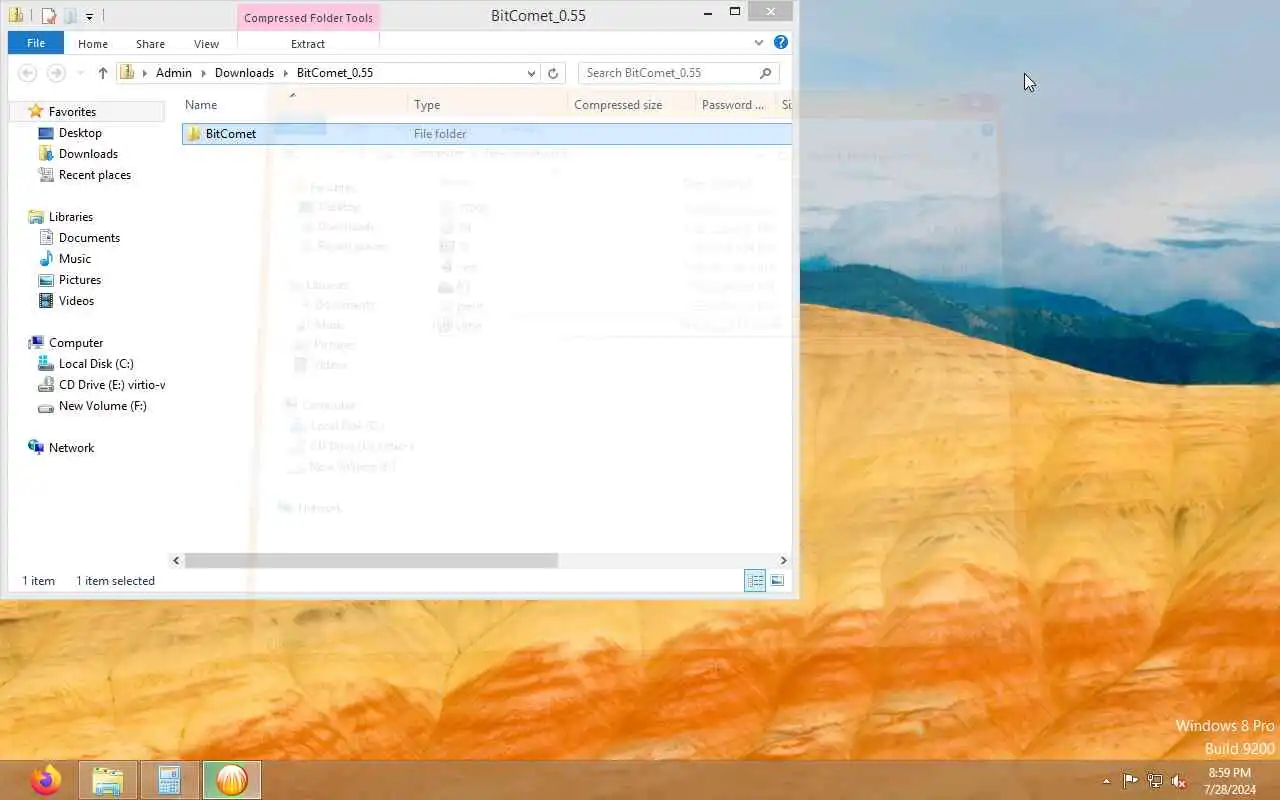Go up one level with Up arrow
1280x800 pixels.
click(102, 73)
